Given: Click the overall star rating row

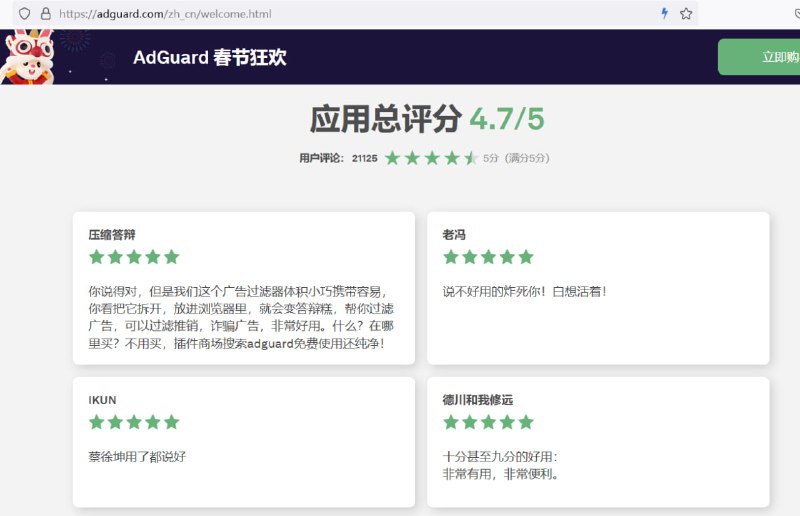Looking at the screenshot, I should click(431, 158).
